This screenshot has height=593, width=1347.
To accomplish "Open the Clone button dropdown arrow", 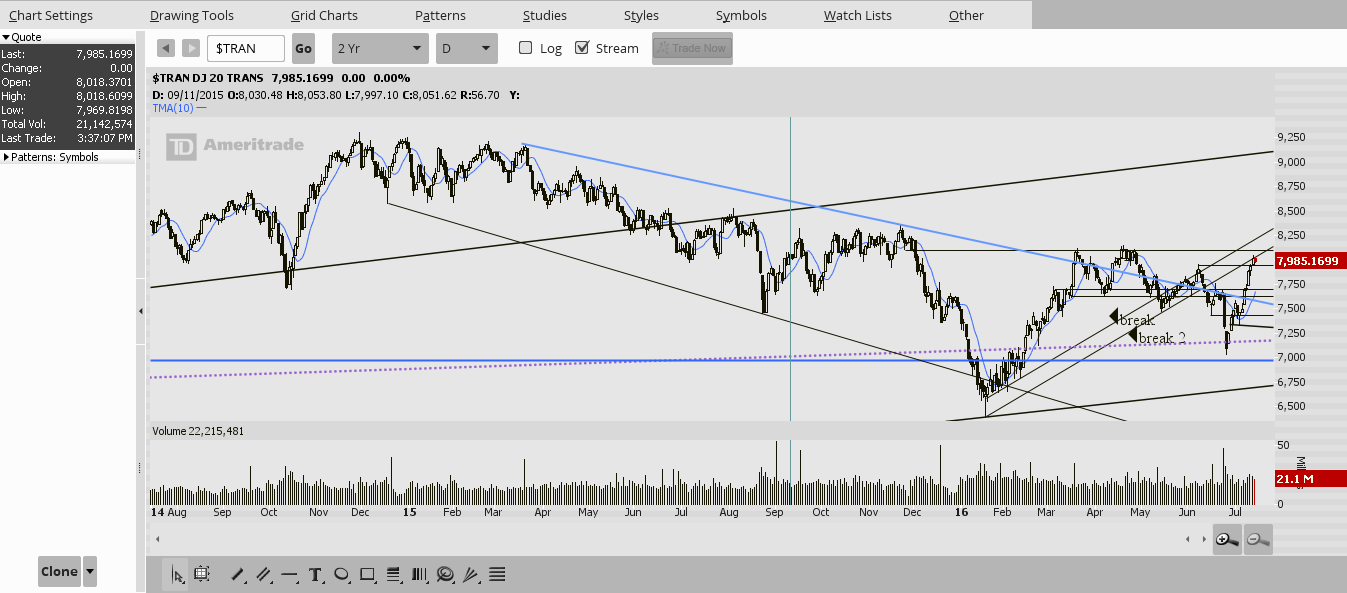I will pos(90,572).
